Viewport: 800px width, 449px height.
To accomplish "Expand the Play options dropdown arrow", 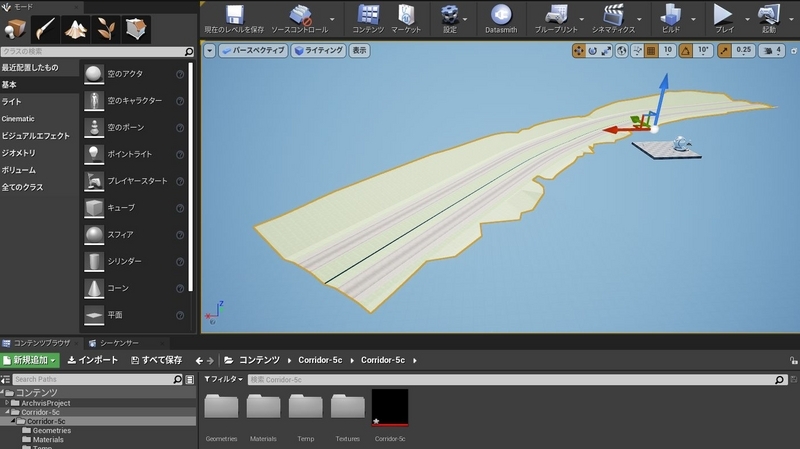I will point(747,19).
